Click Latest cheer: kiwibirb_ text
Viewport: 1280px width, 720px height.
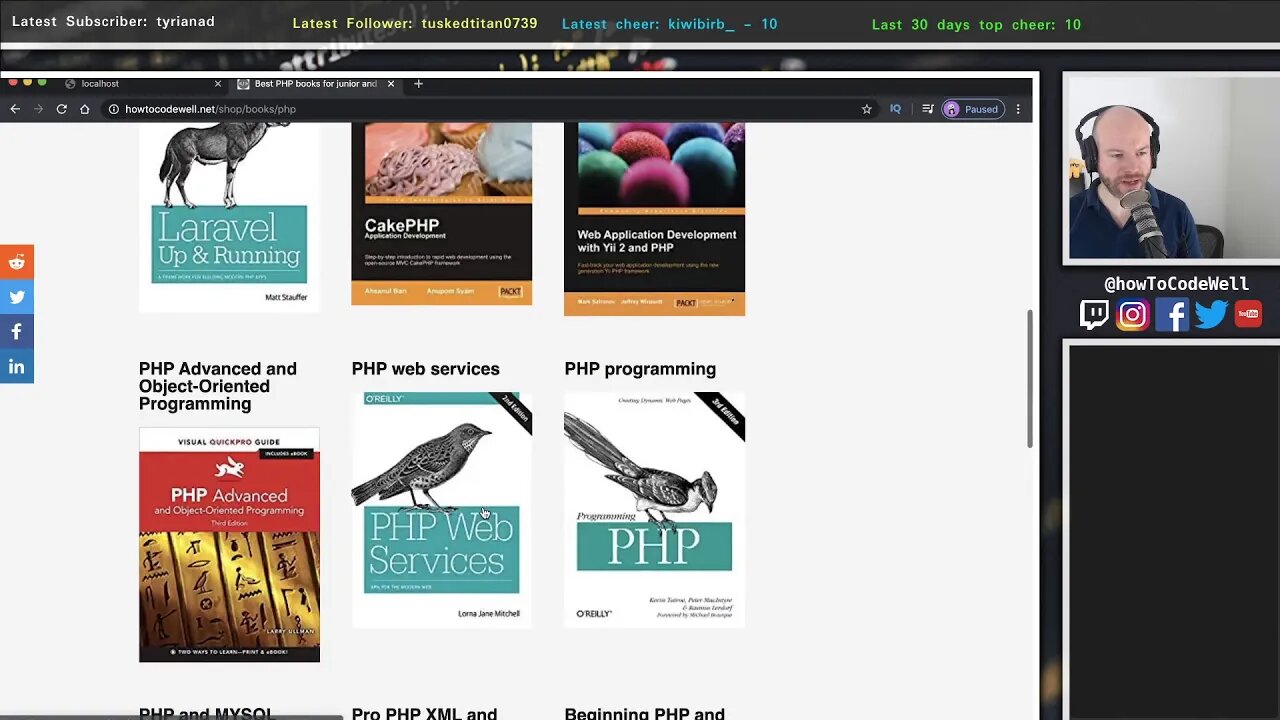(x=669, y=24)
